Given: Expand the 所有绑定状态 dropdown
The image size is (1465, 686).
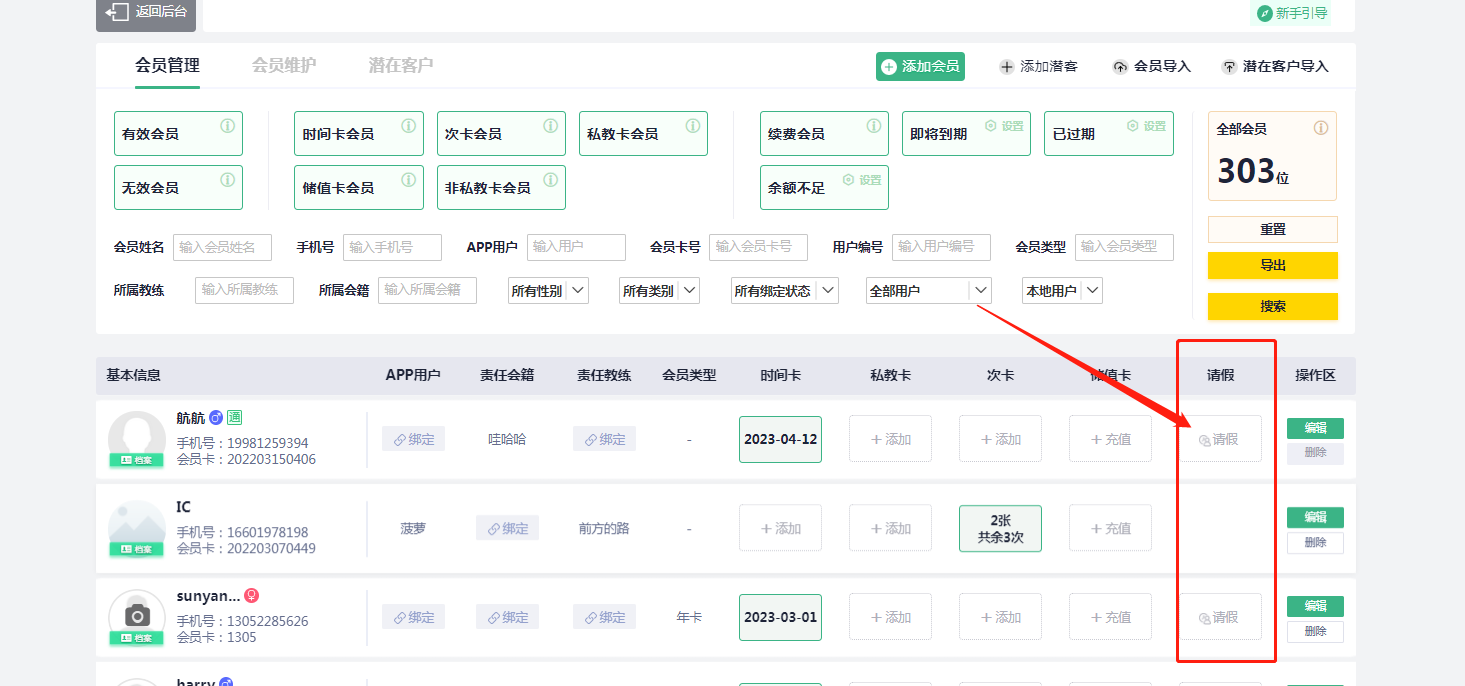Looking at the screenshot, I should 783,291.
